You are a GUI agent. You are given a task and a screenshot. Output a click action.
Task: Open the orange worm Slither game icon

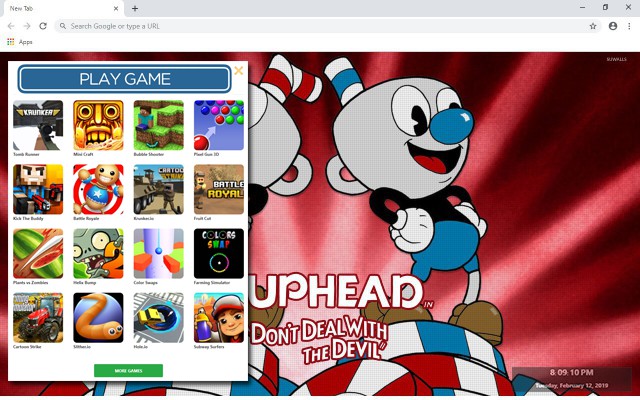coord(98,318)
